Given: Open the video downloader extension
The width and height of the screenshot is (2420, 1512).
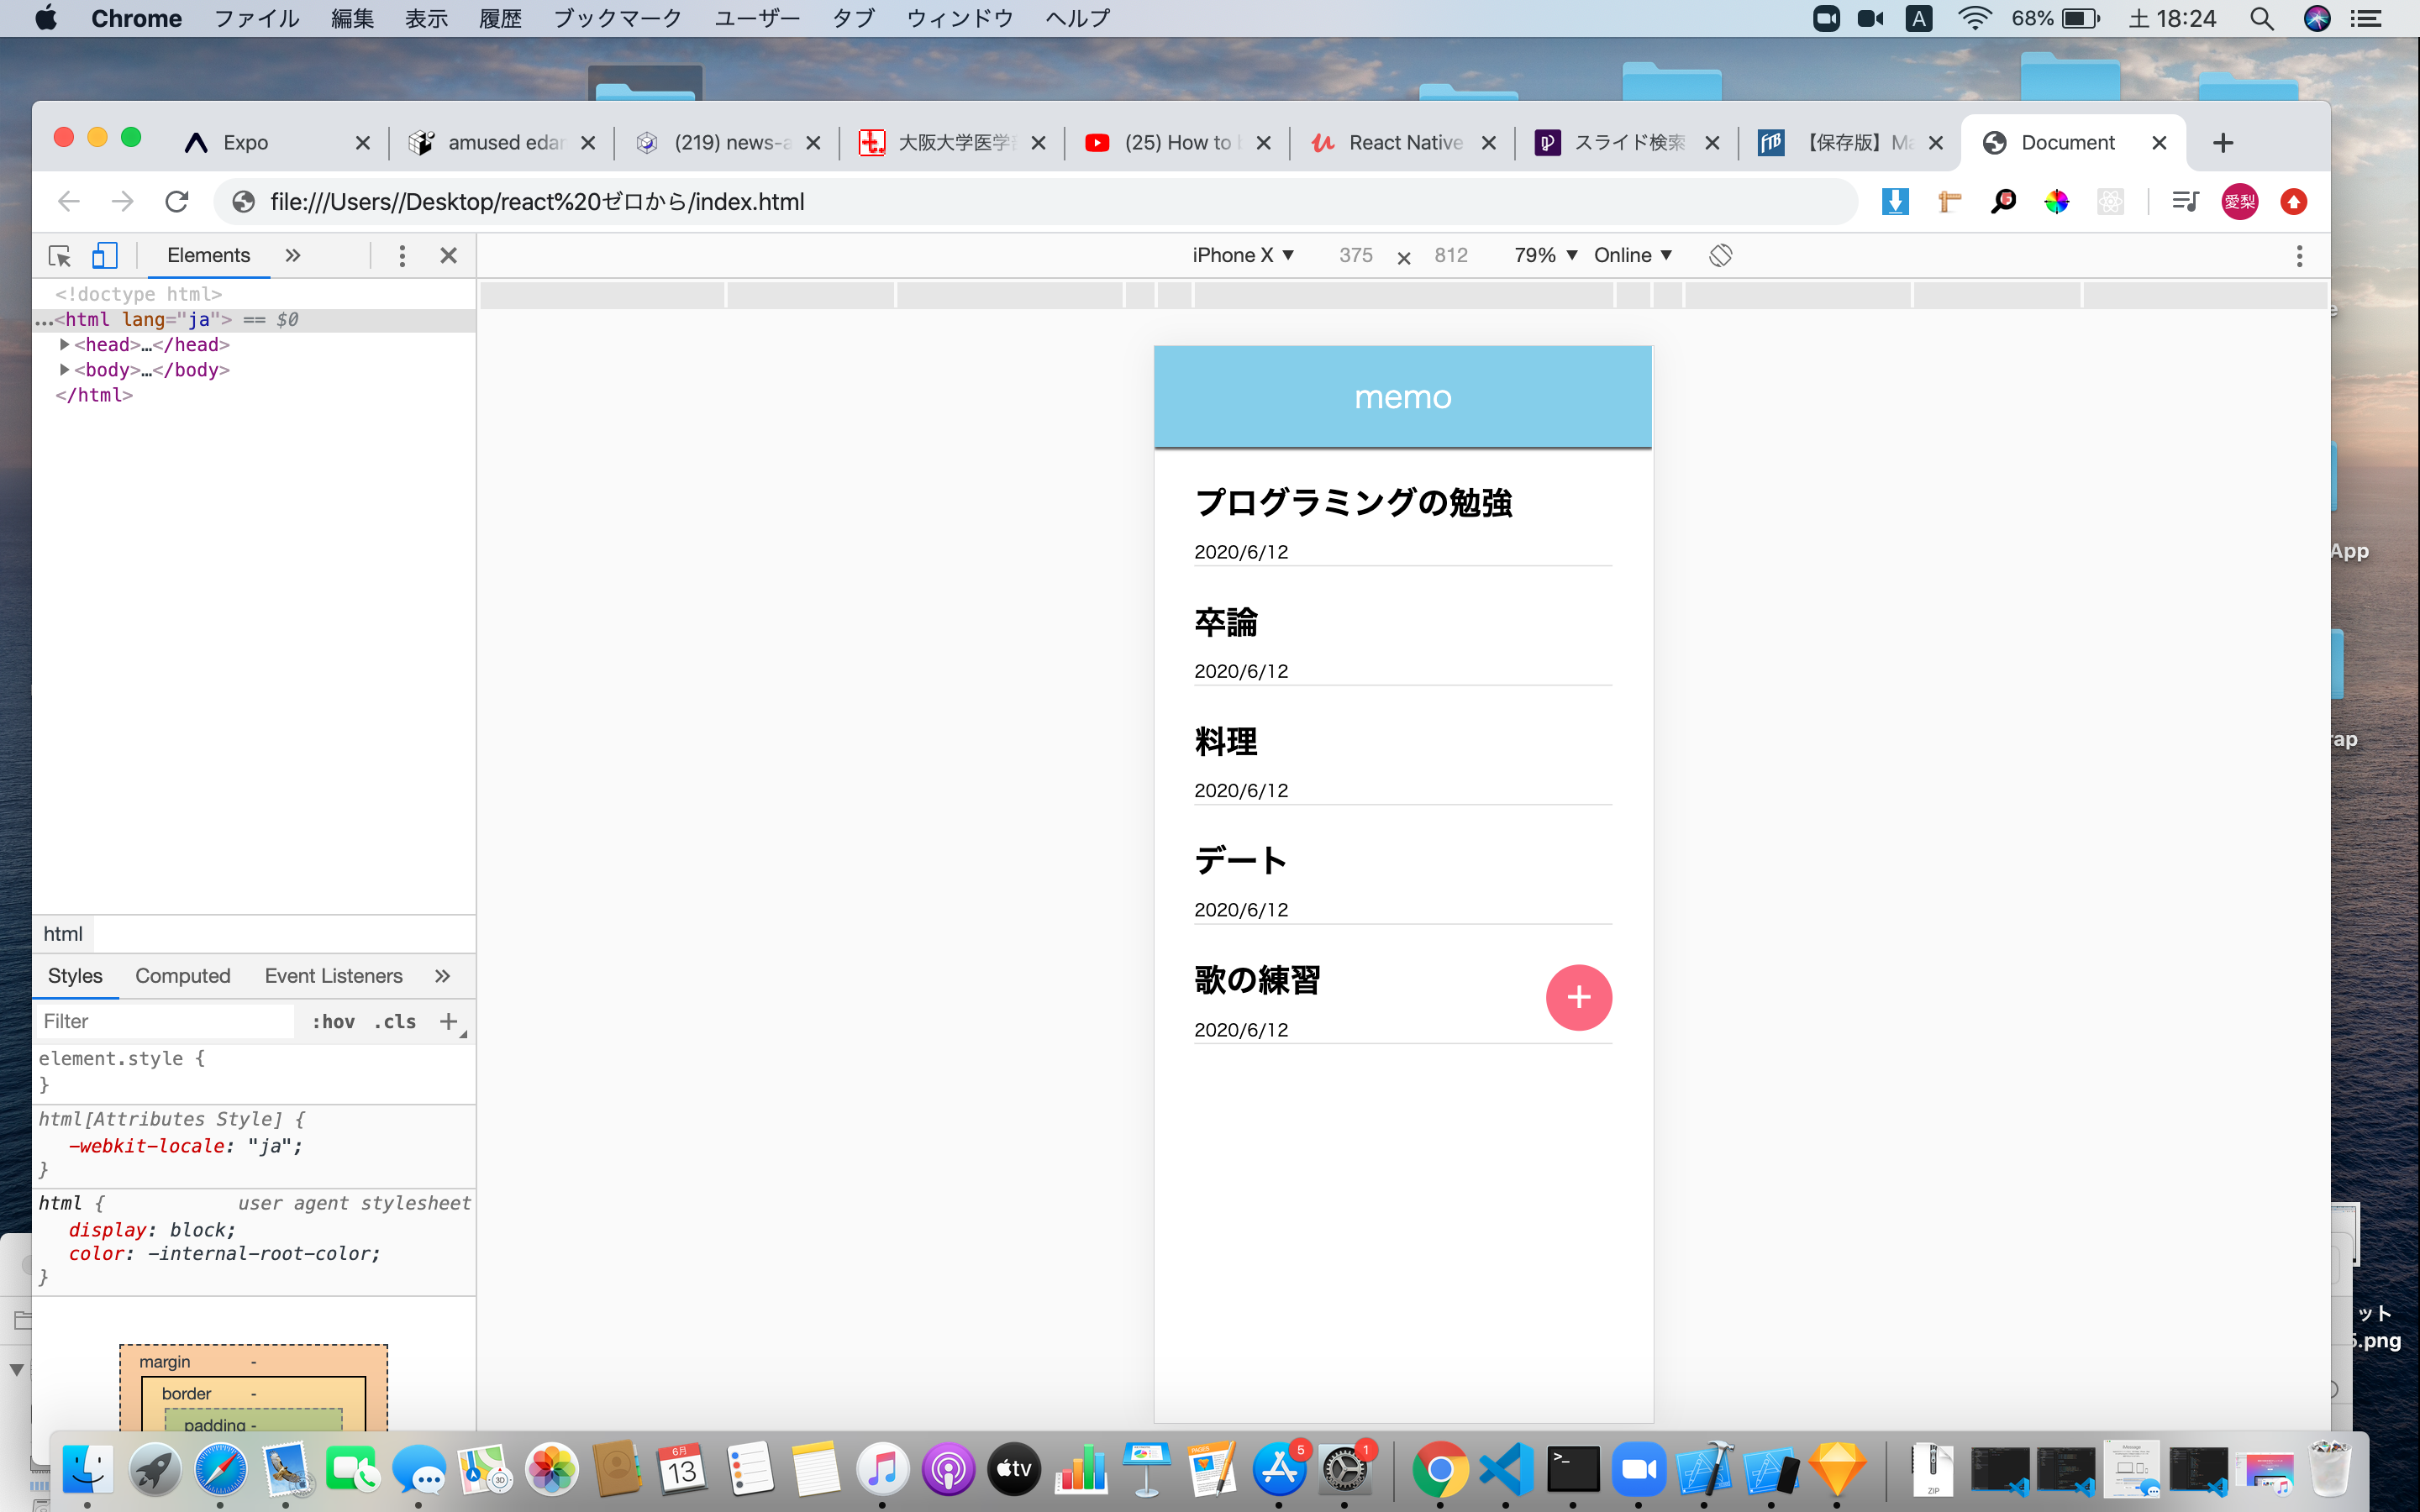Looking at the screenshot, I should 1896,201.
